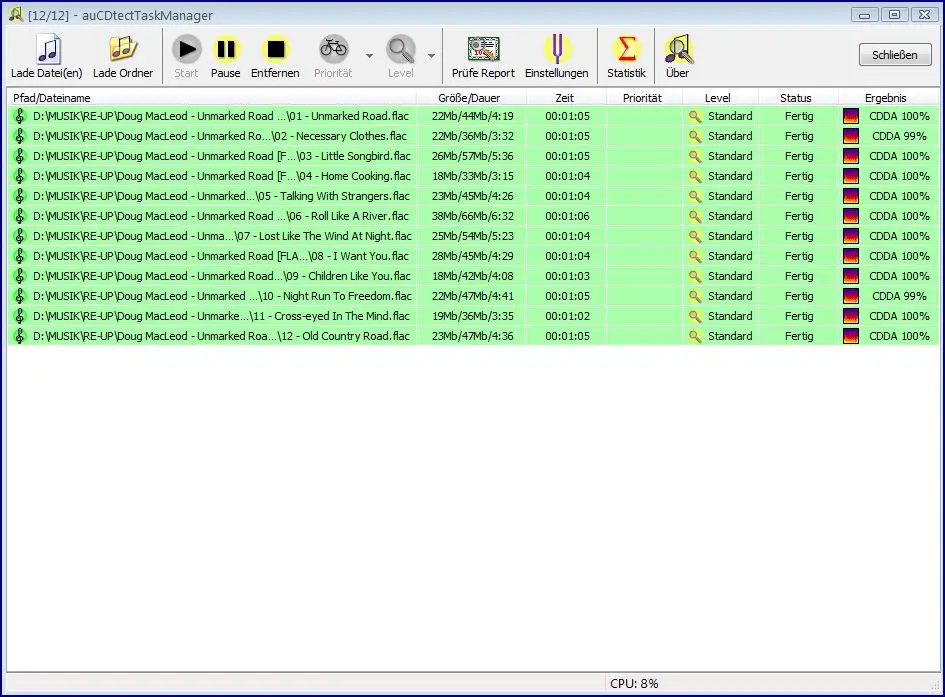Open the Lade Ordner folder icon
Viewport: 945px width, 697px height.
point(123,48)
